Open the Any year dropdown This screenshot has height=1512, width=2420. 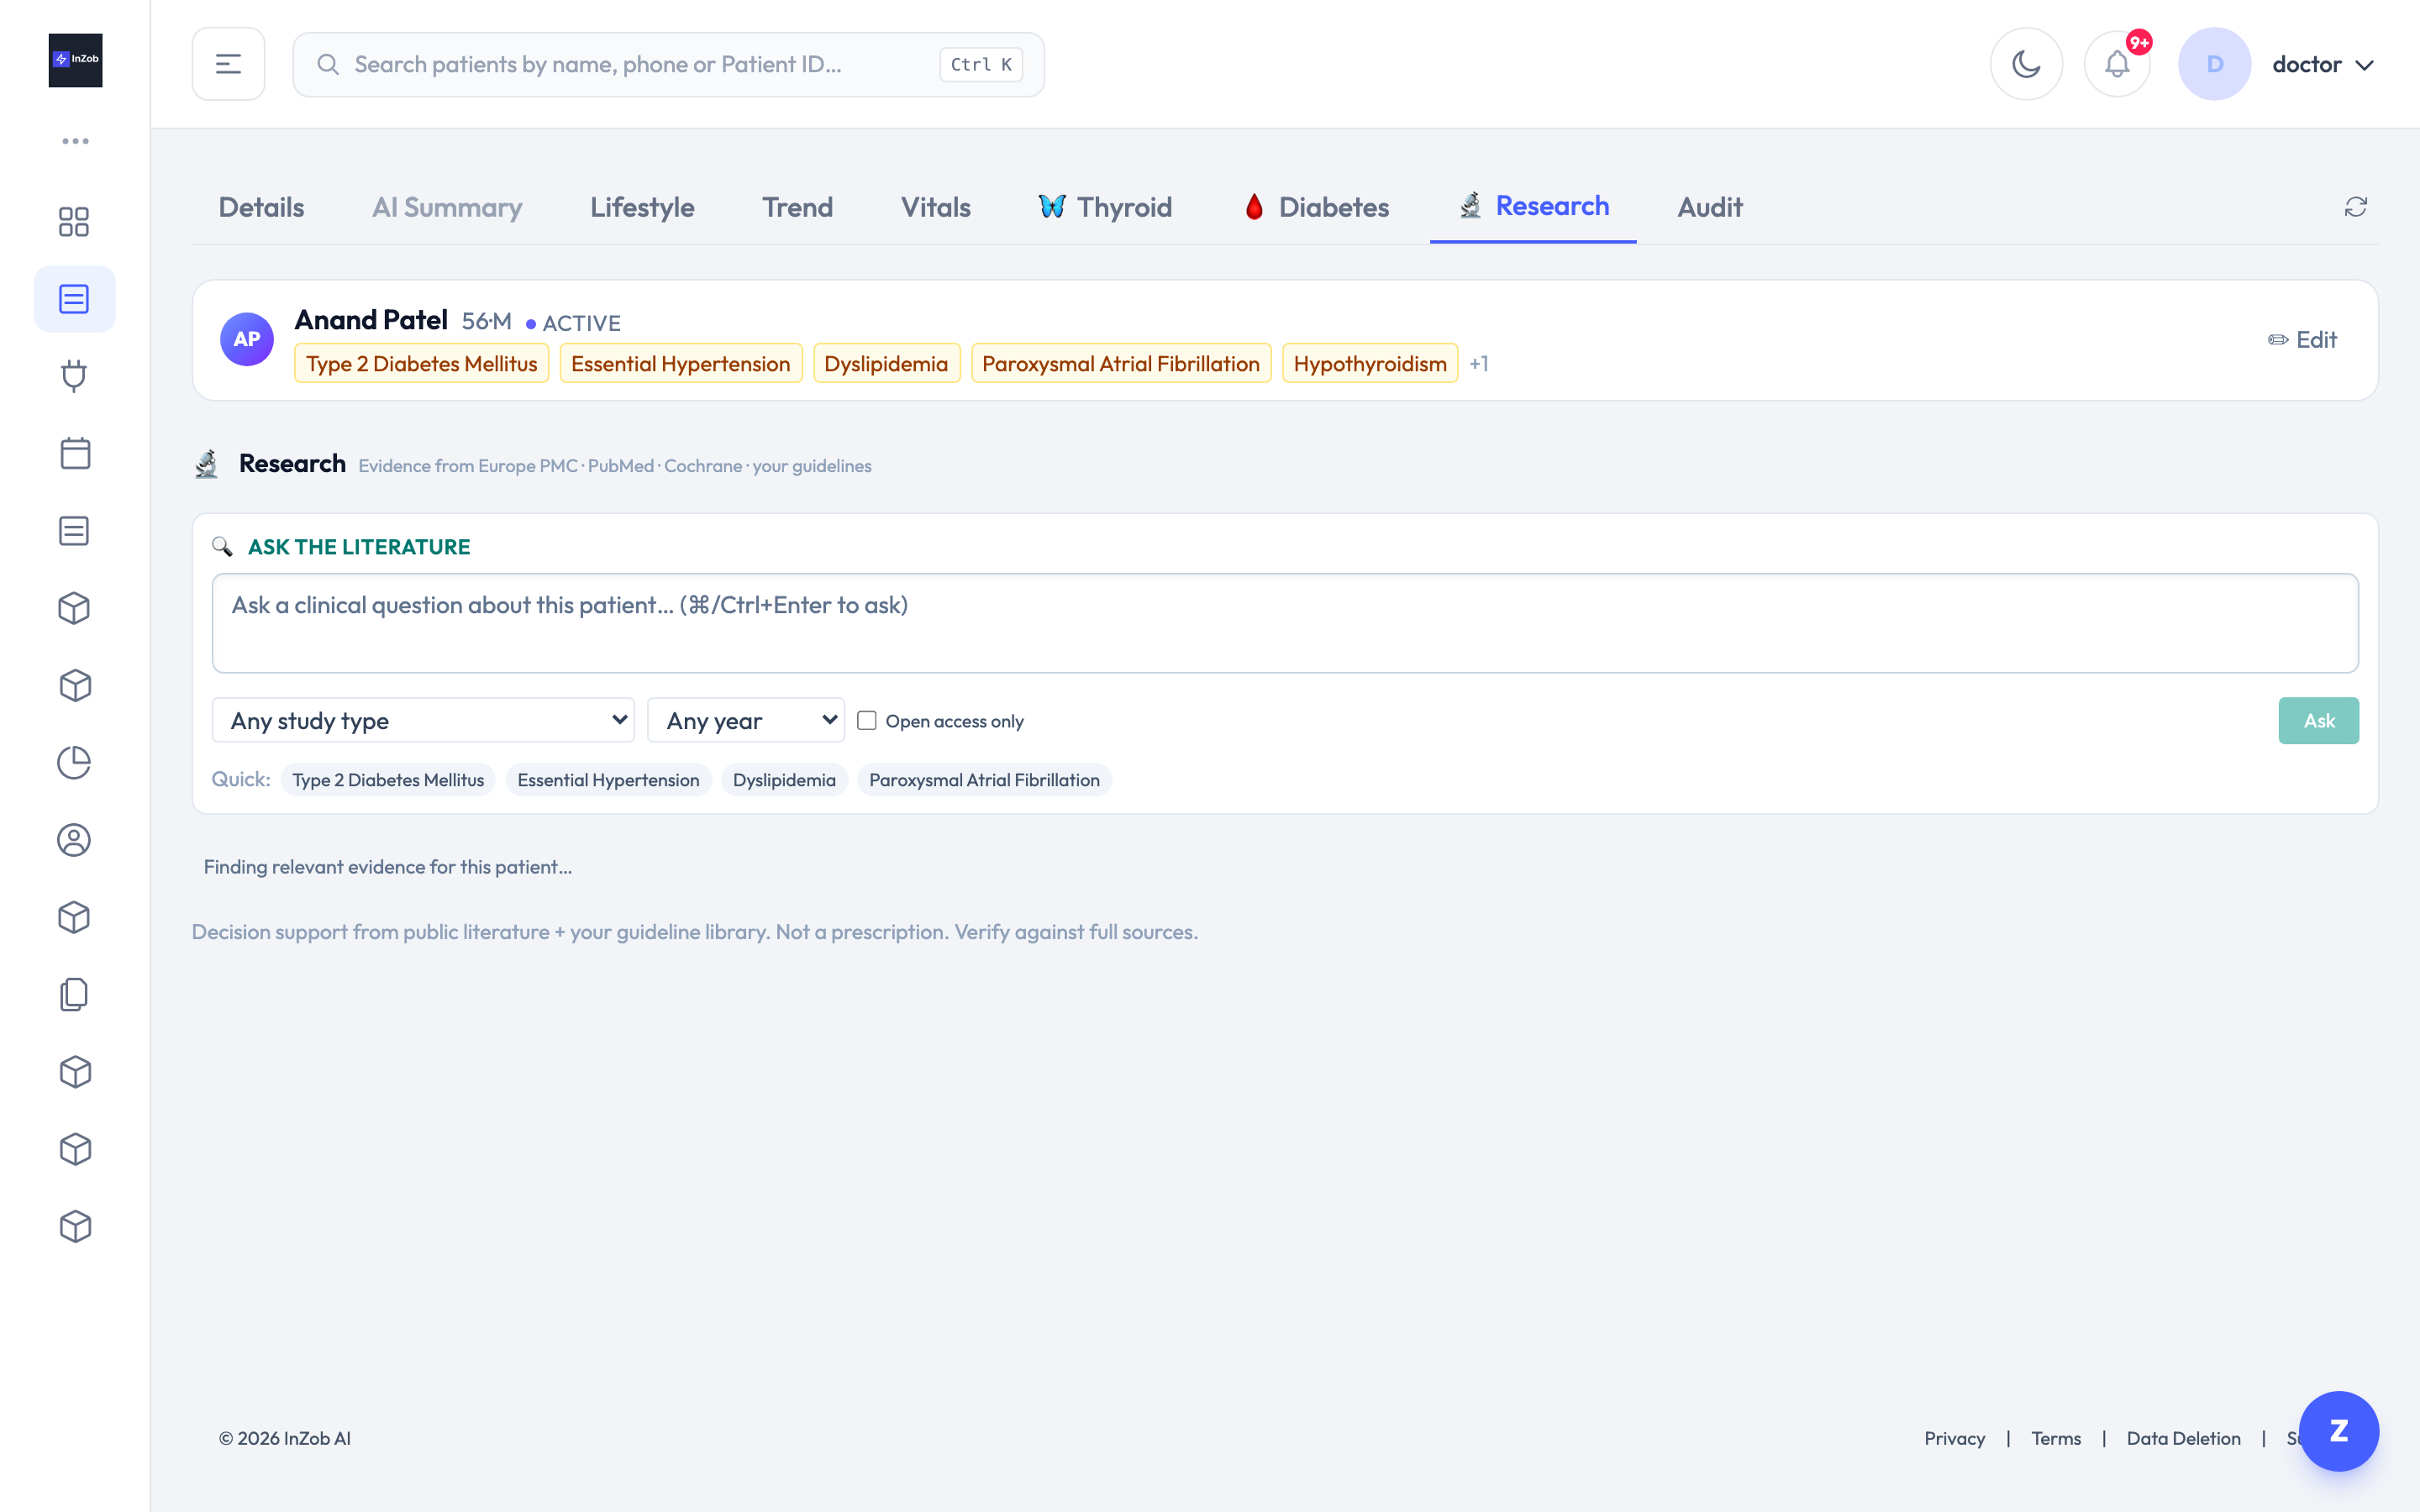746,720
